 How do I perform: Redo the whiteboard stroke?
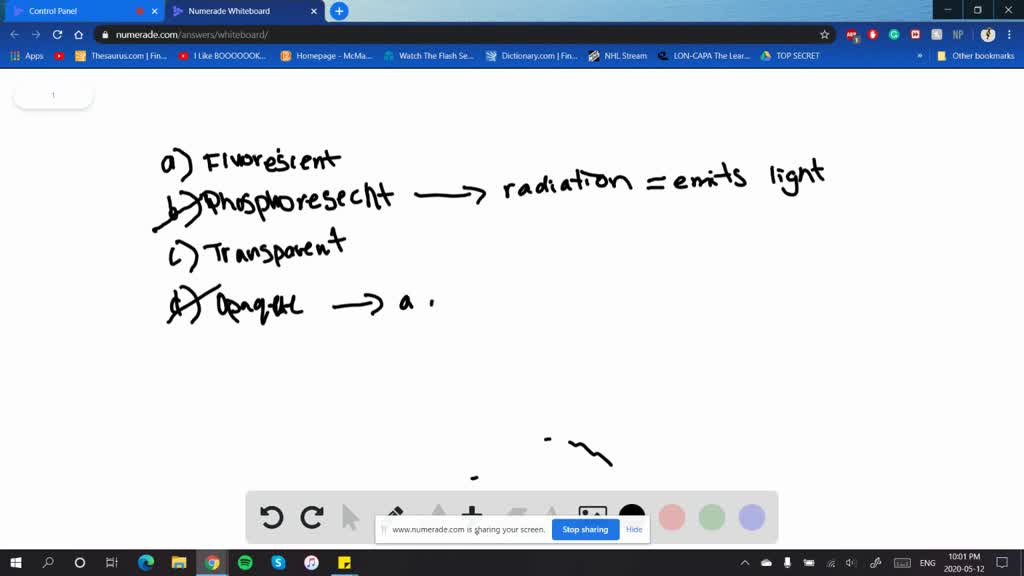coord(312,517)
